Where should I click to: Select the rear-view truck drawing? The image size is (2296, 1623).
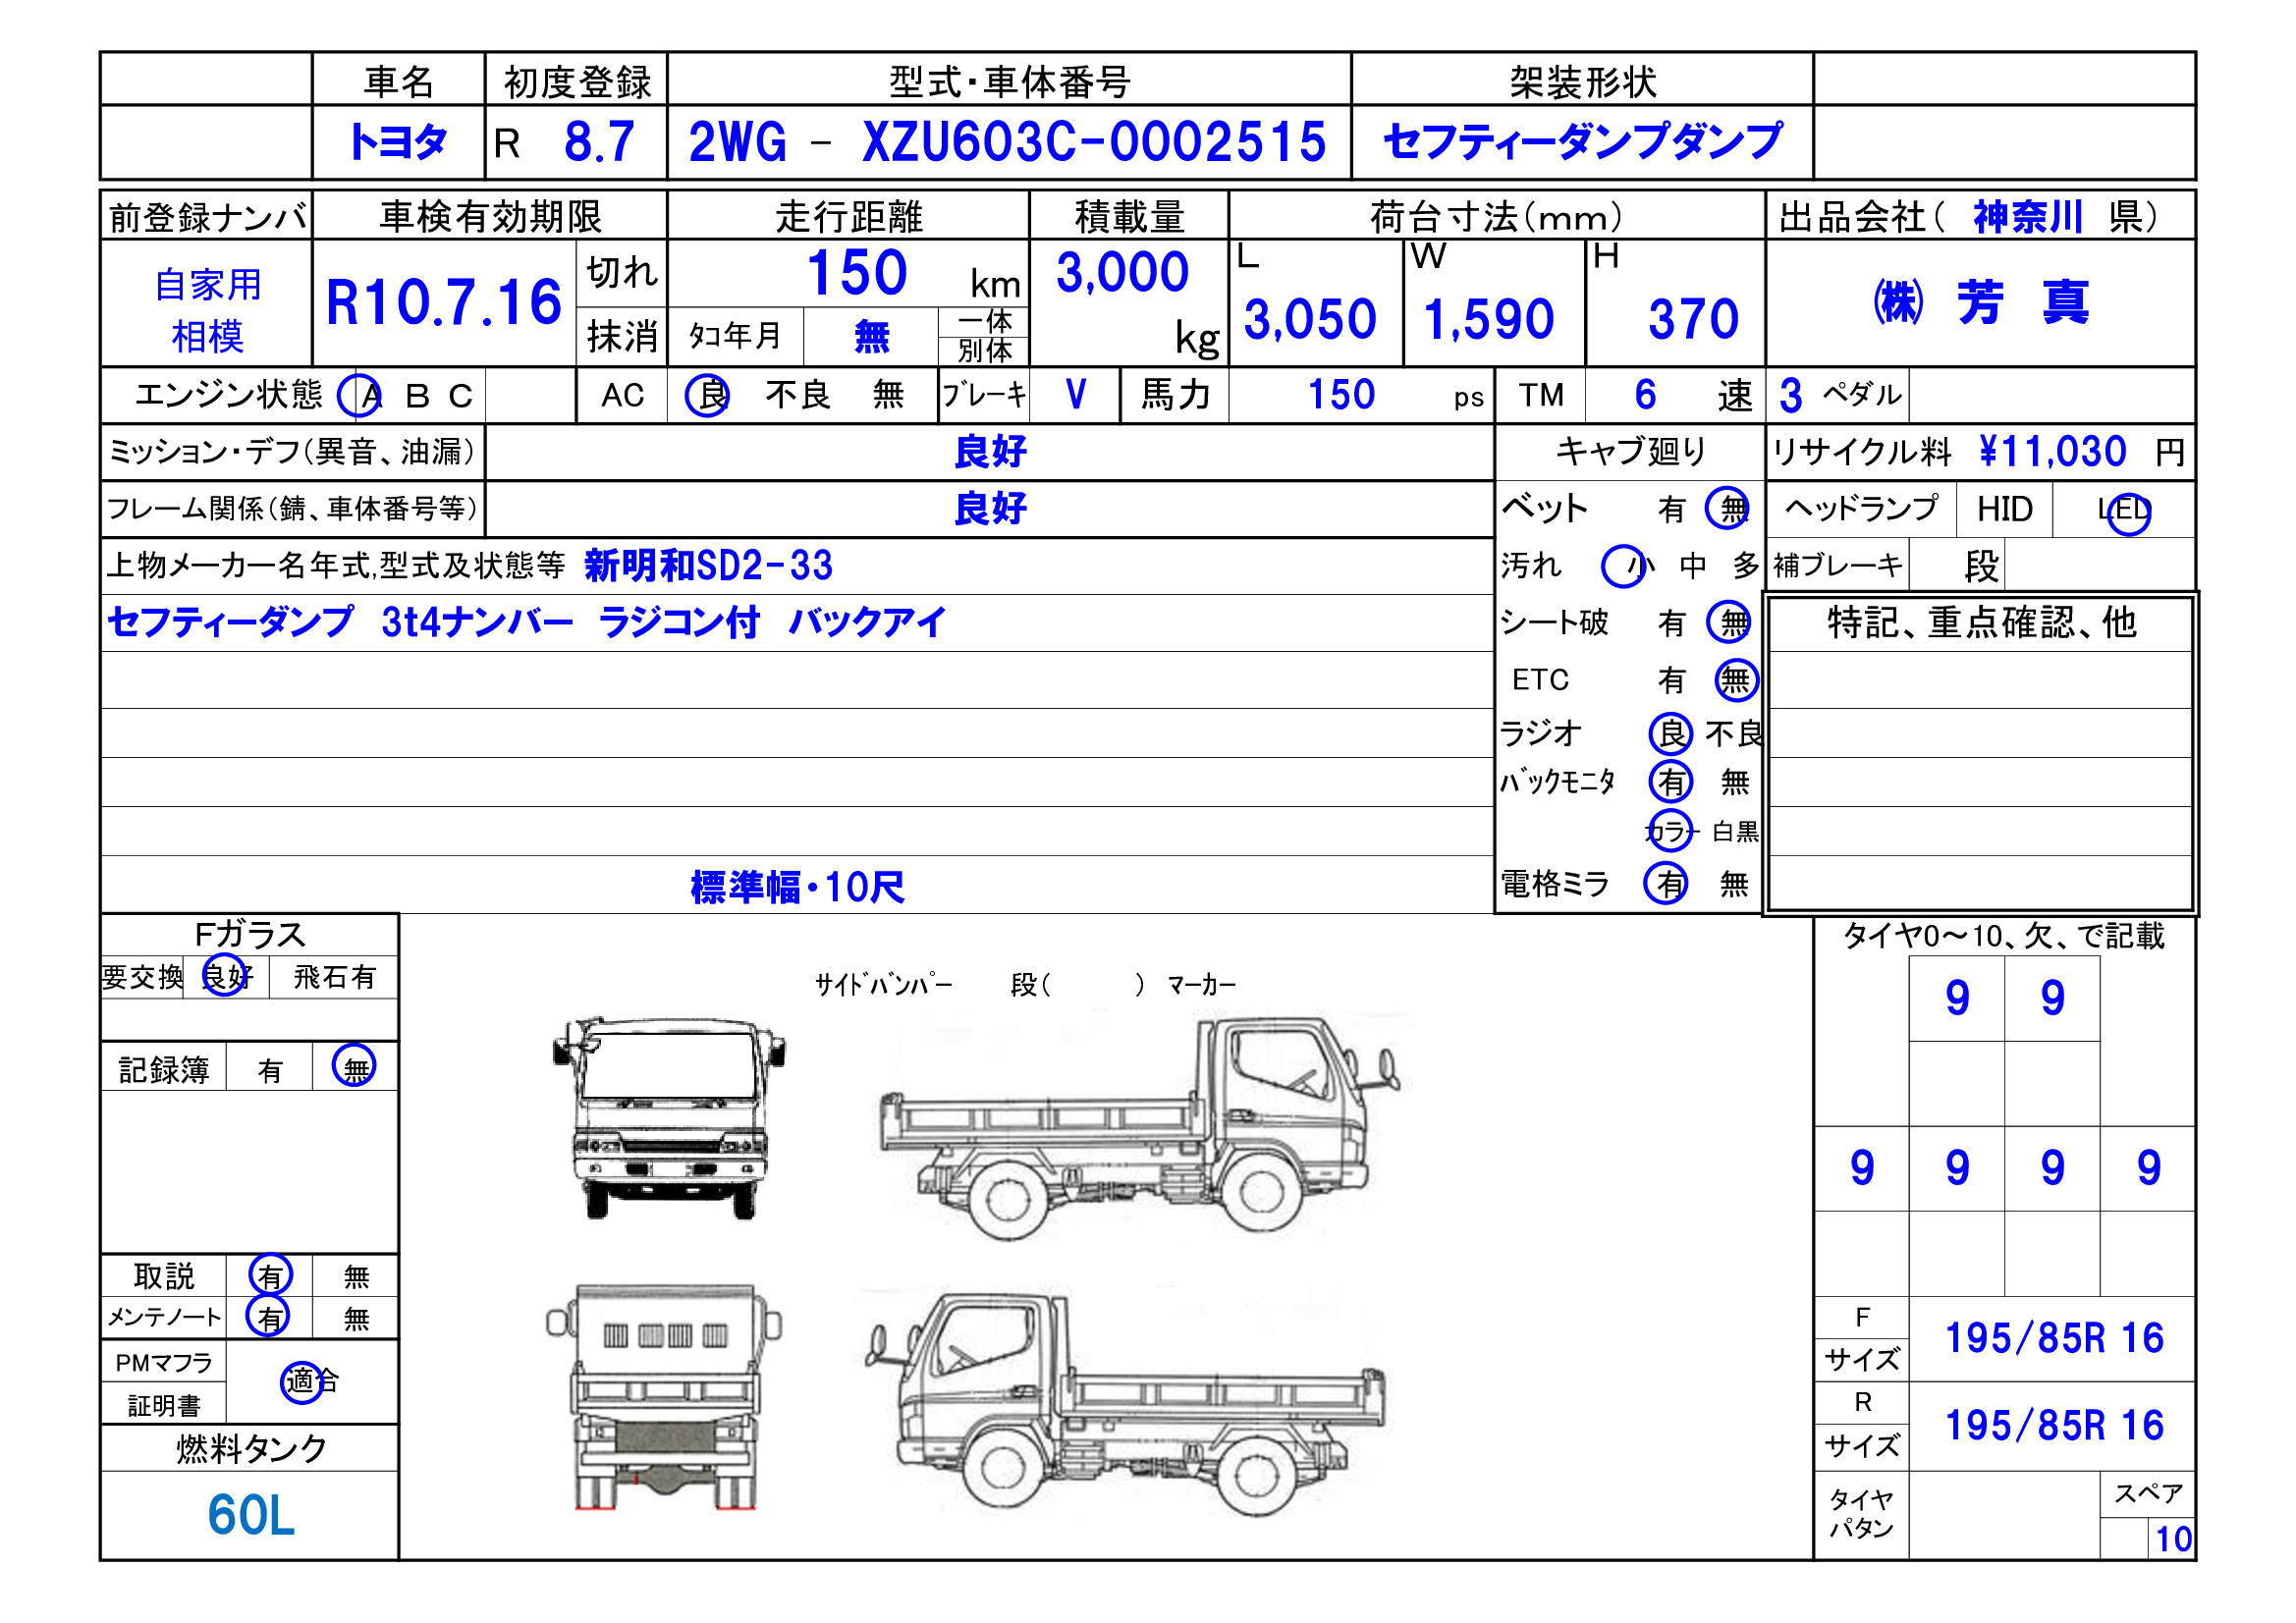click(x=664, y=1397)
